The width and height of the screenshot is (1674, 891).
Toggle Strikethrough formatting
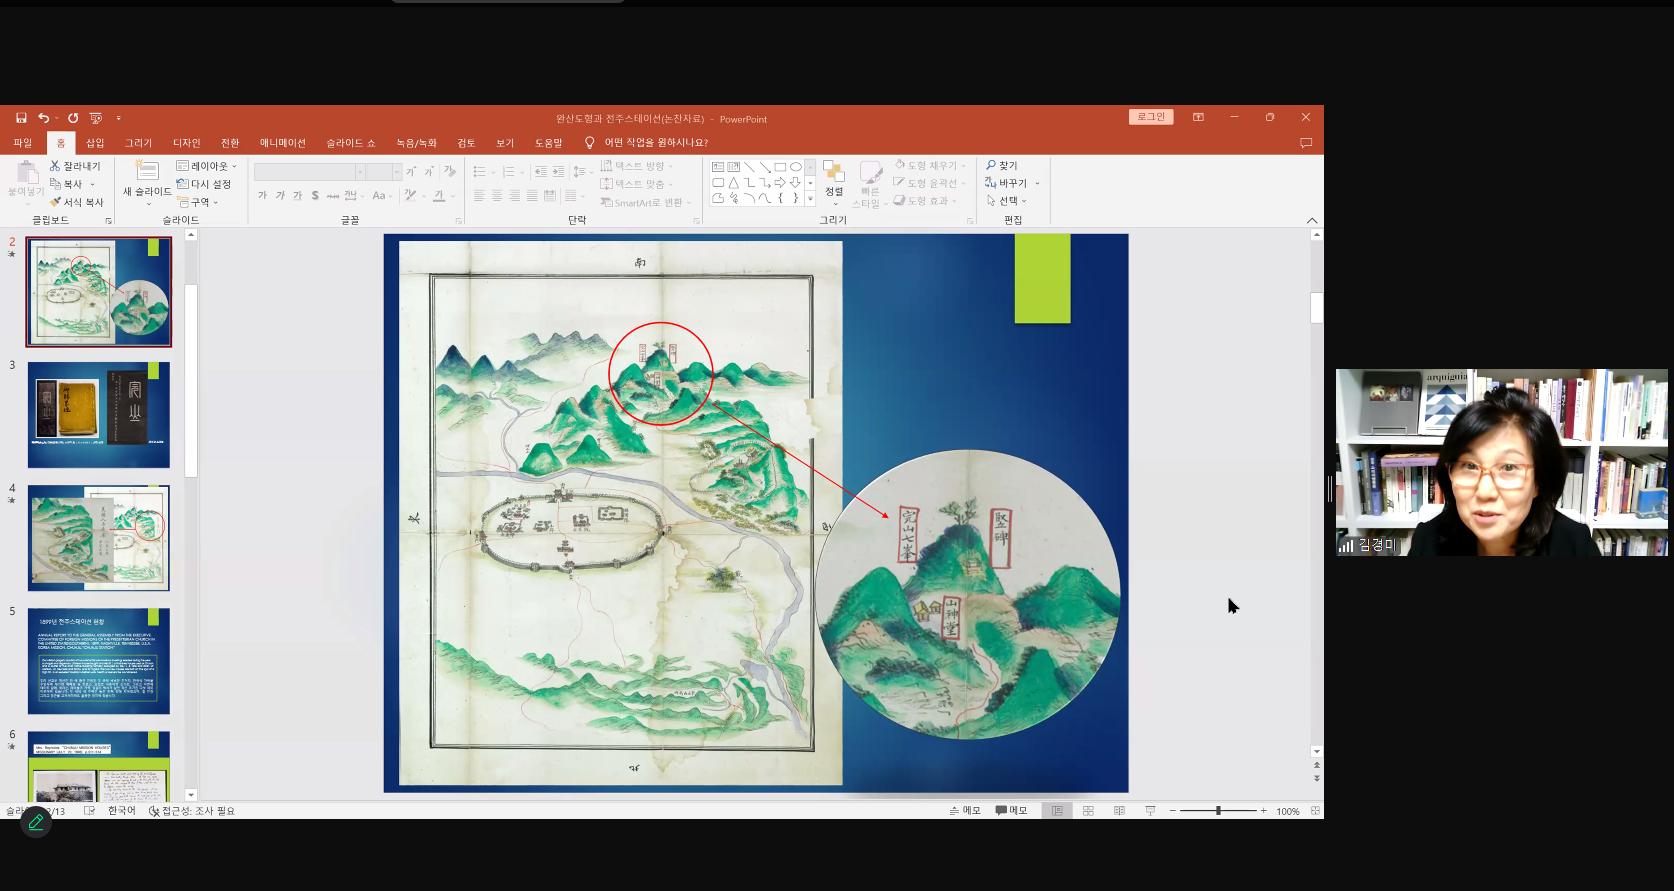pyautogui.click(x=333, y=196)
